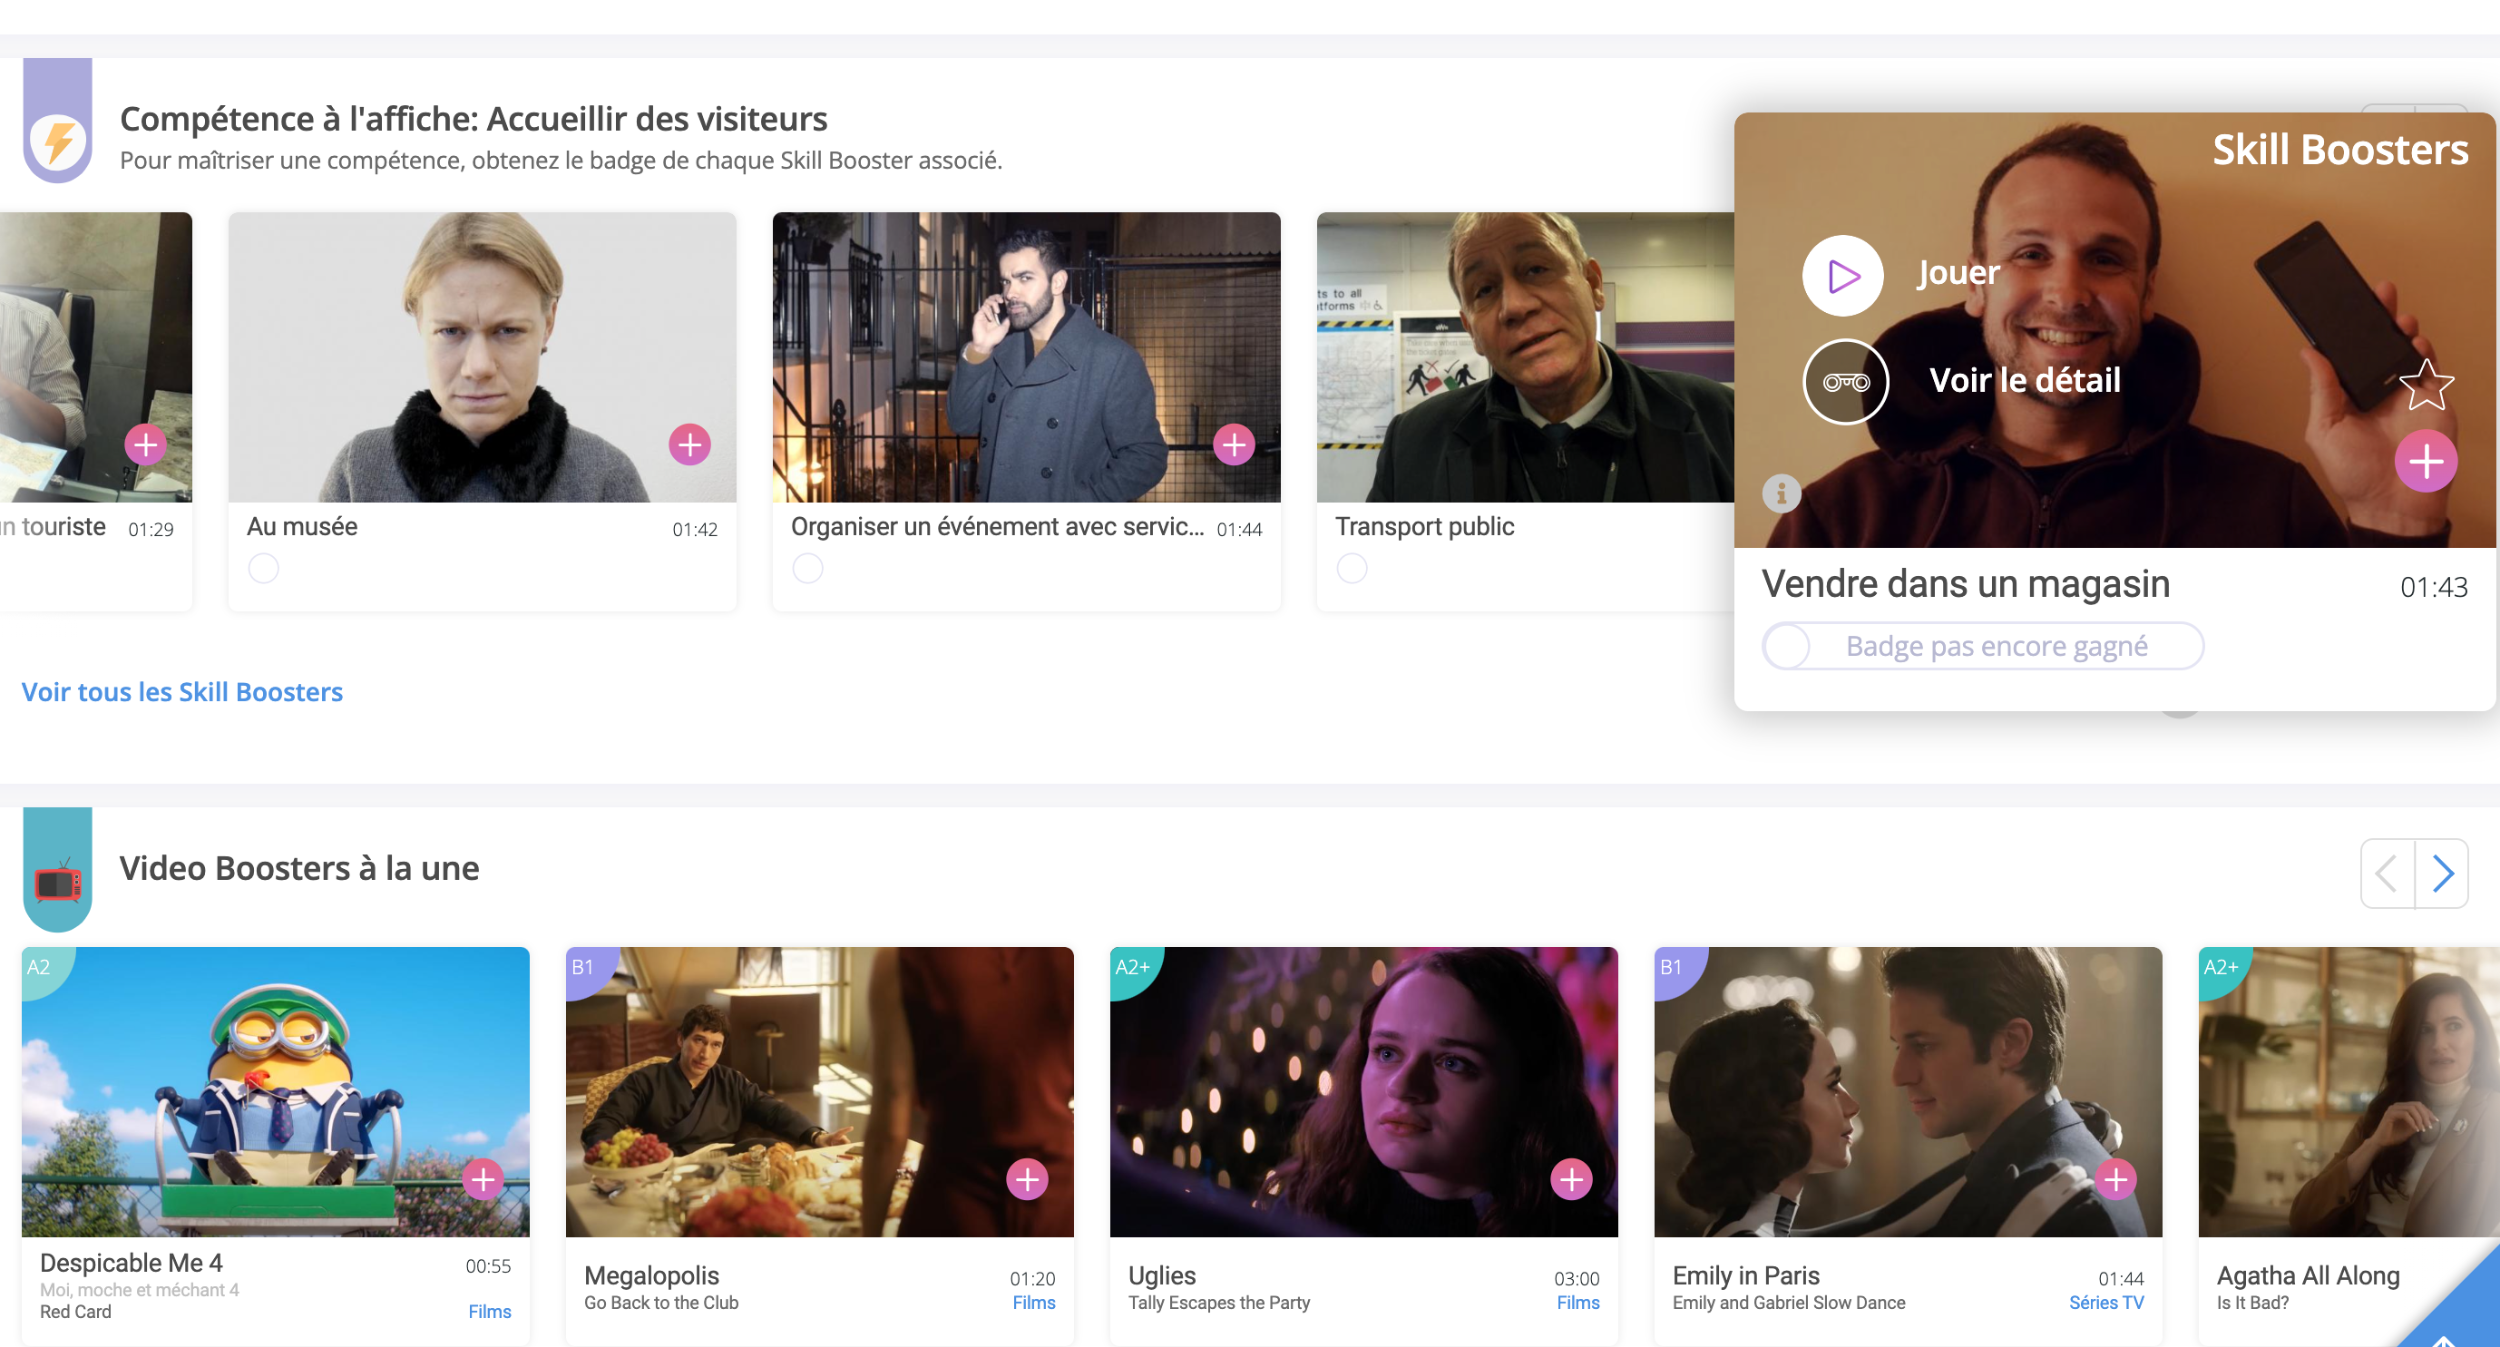
Task: Open the Emily in Paris video thumbnail
Action: (1907, 1092)
